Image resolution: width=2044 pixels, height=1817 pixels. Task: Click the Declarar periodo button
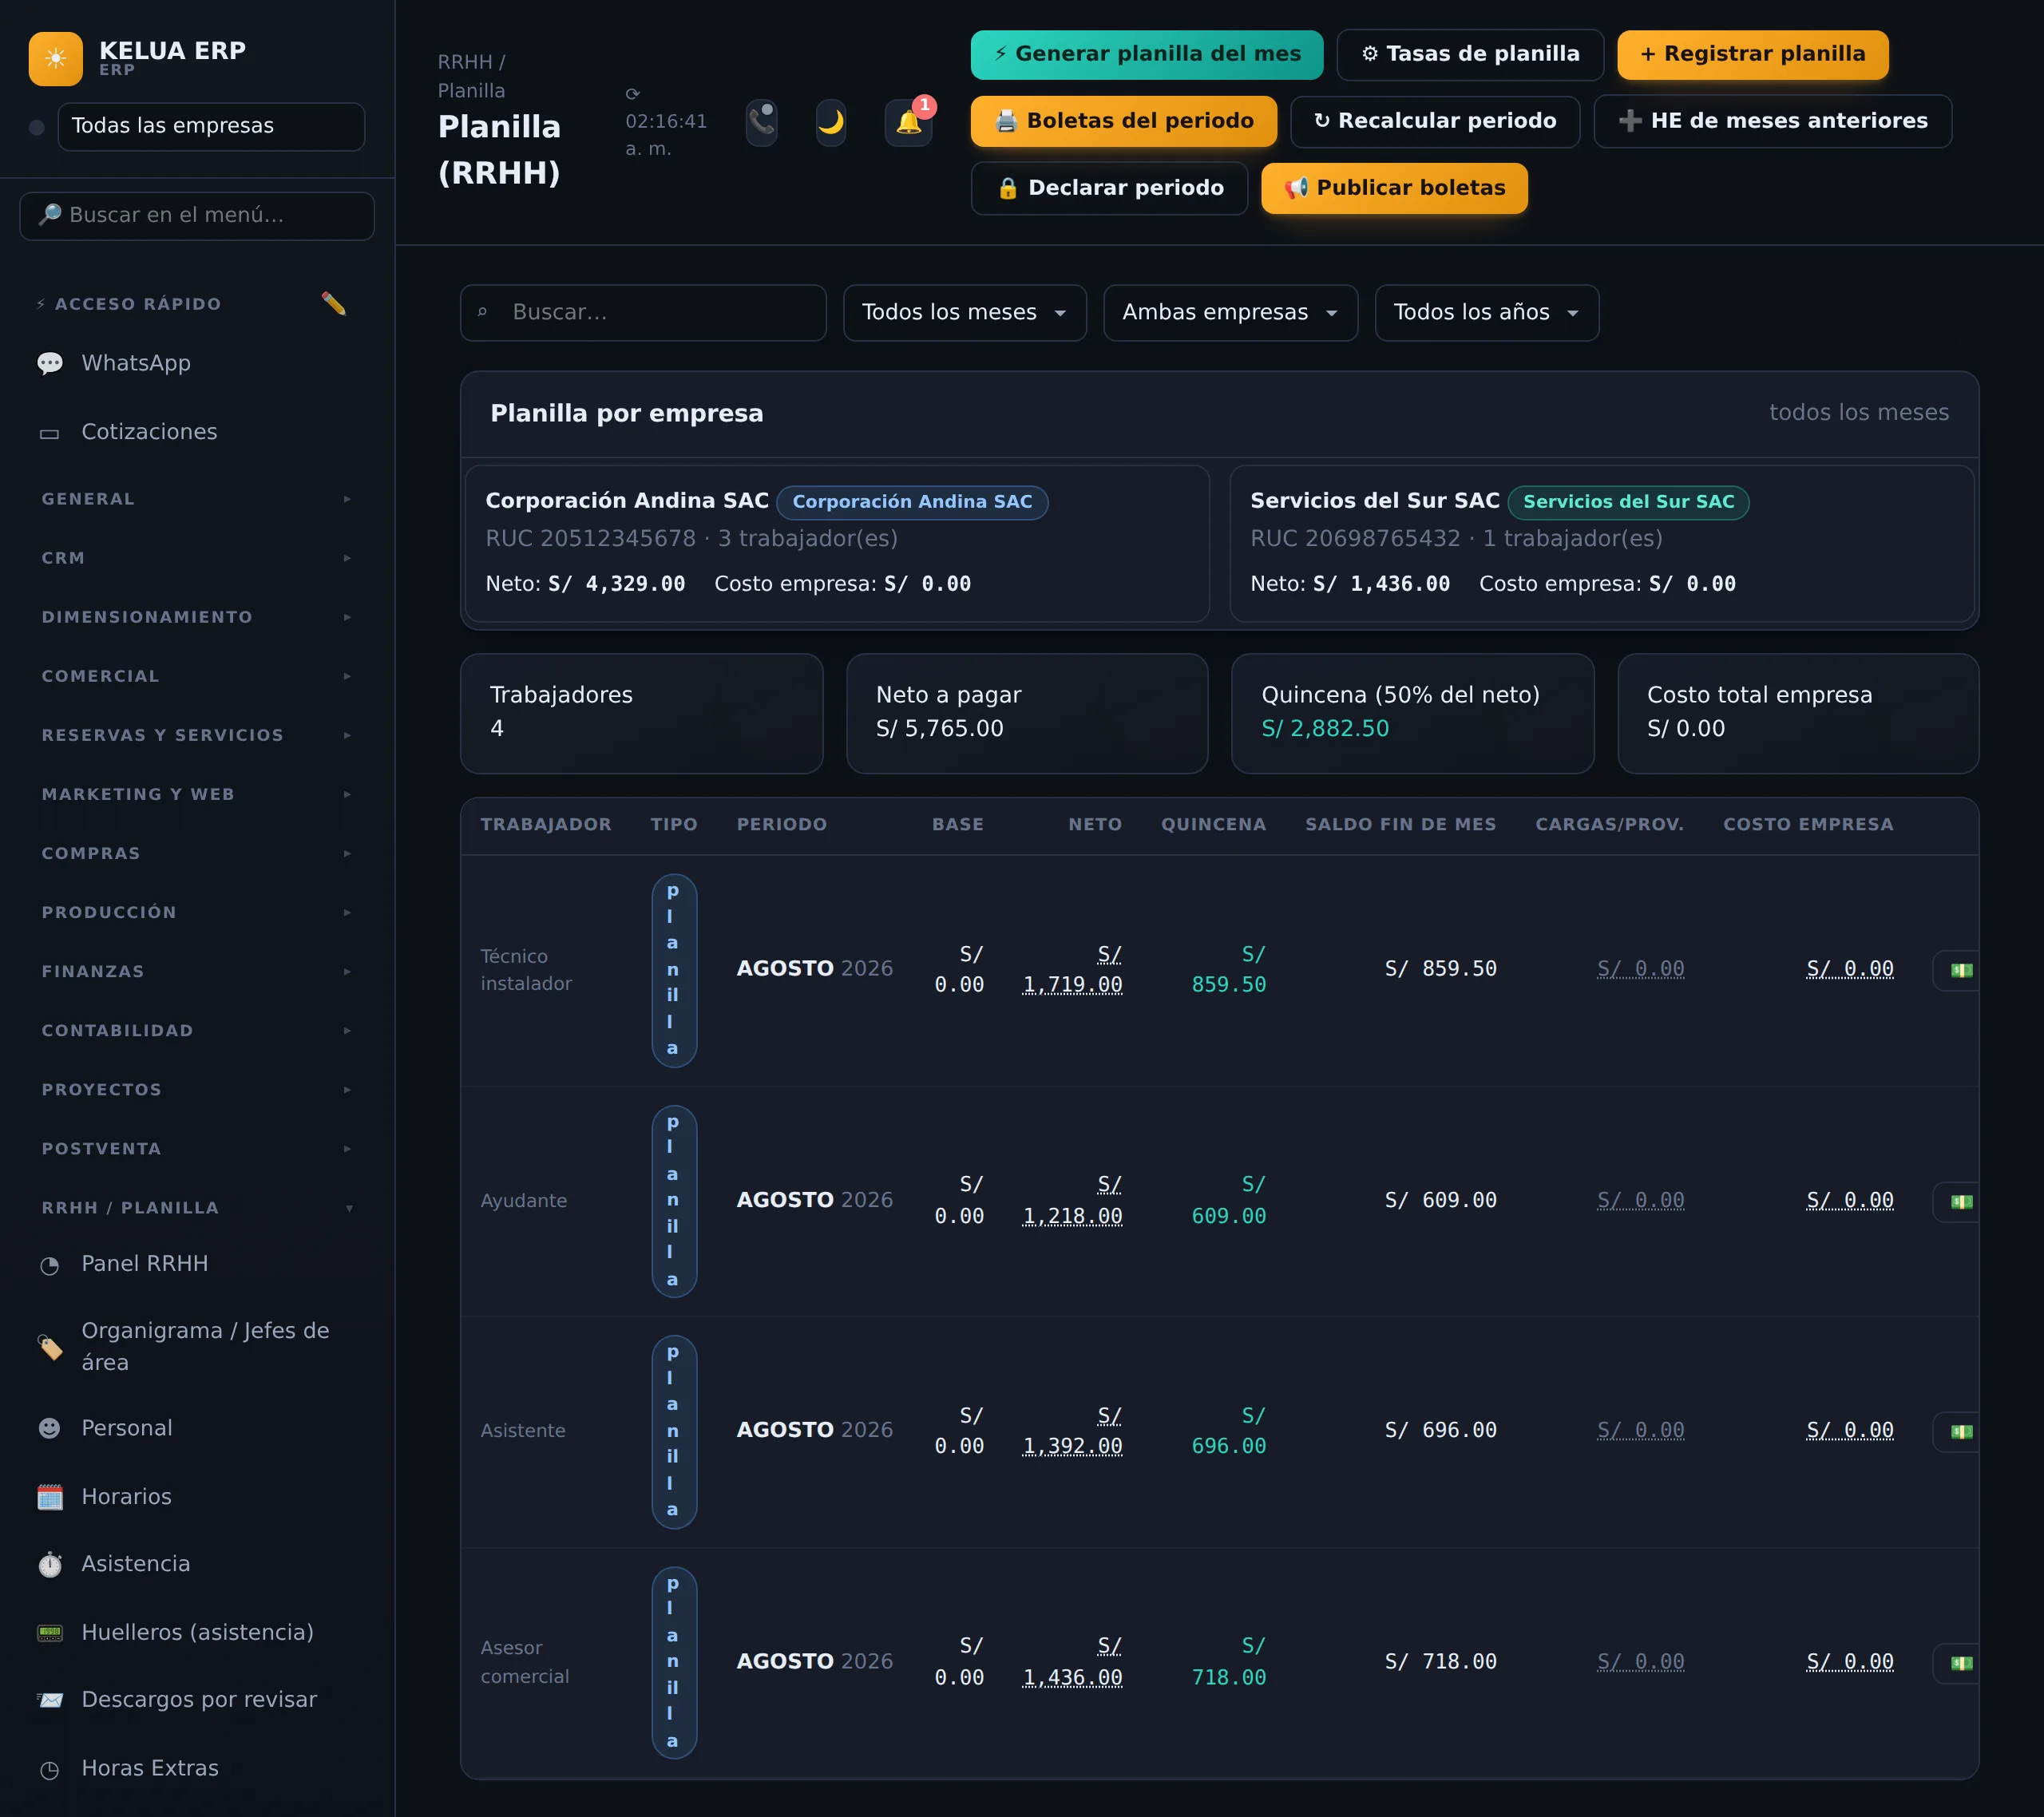click(1109, 188)
